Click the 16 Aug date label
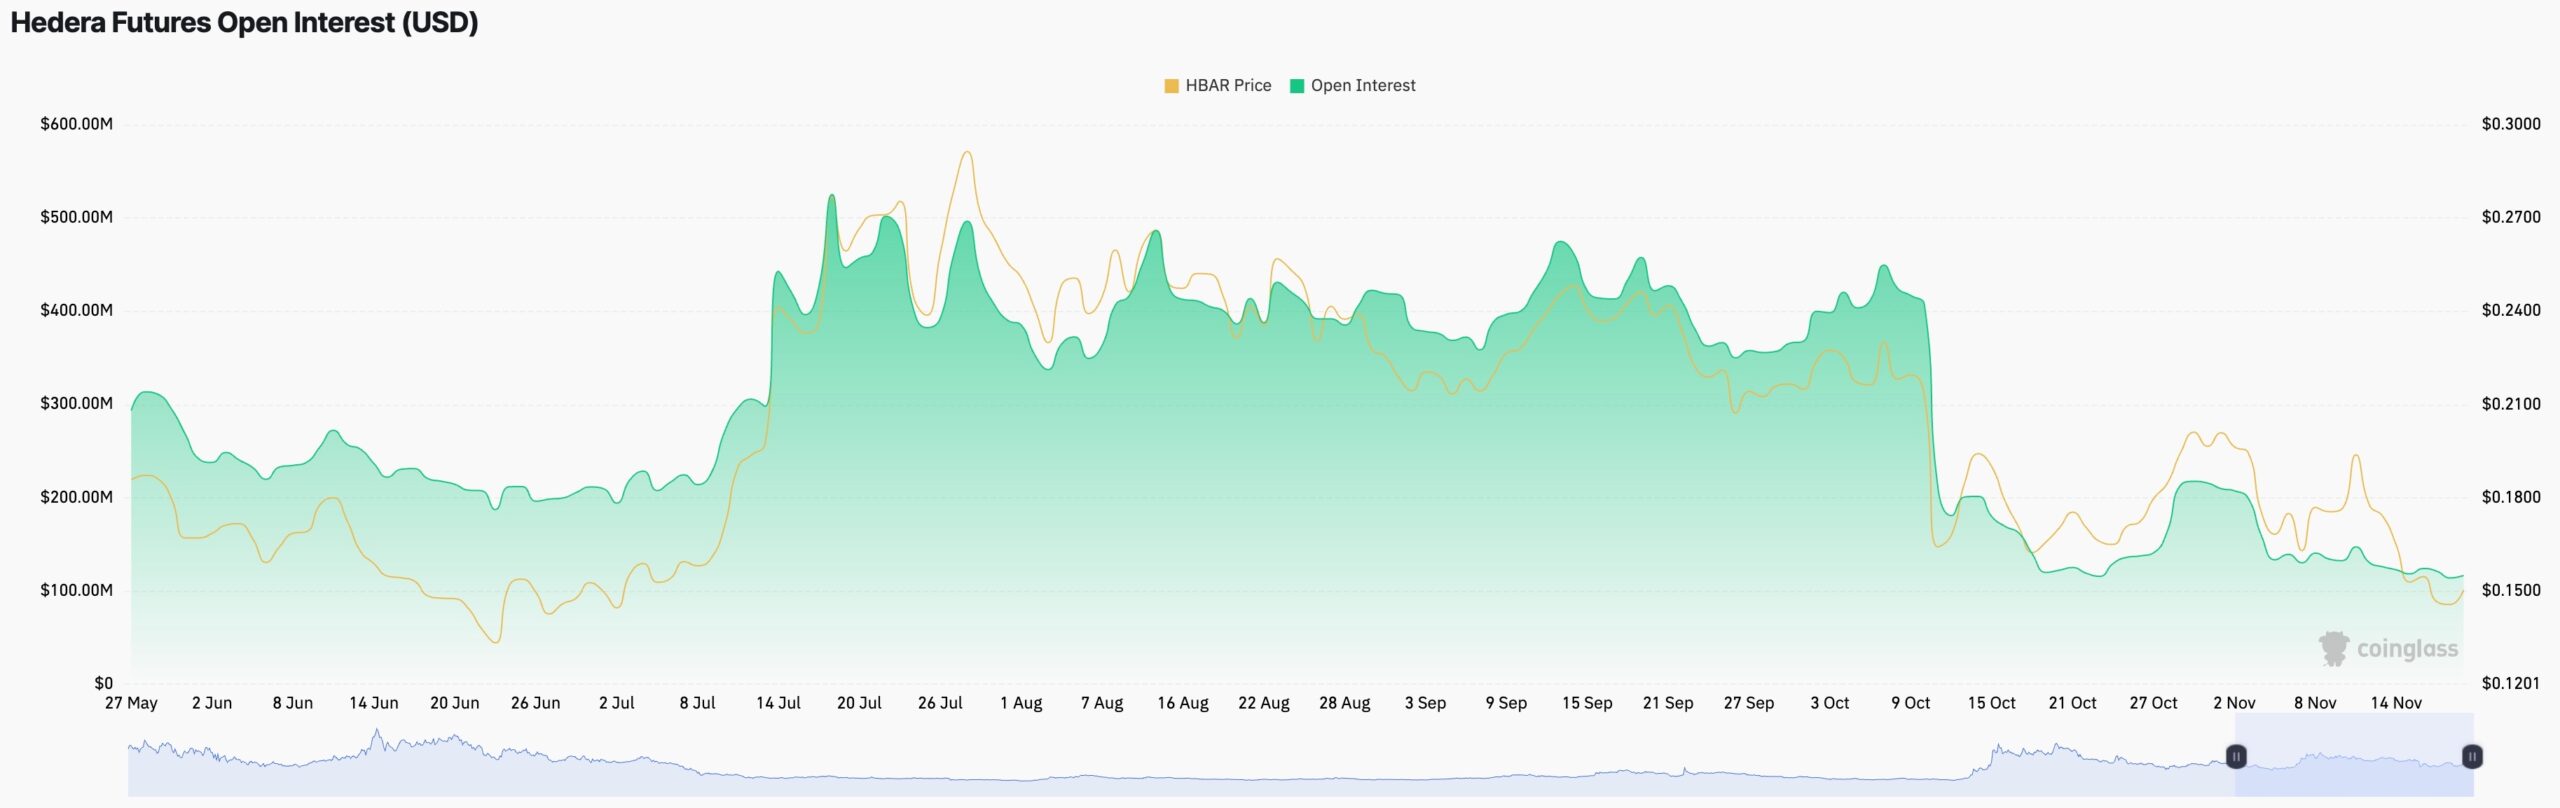The image size is (2560, 808). [1183, 703]
